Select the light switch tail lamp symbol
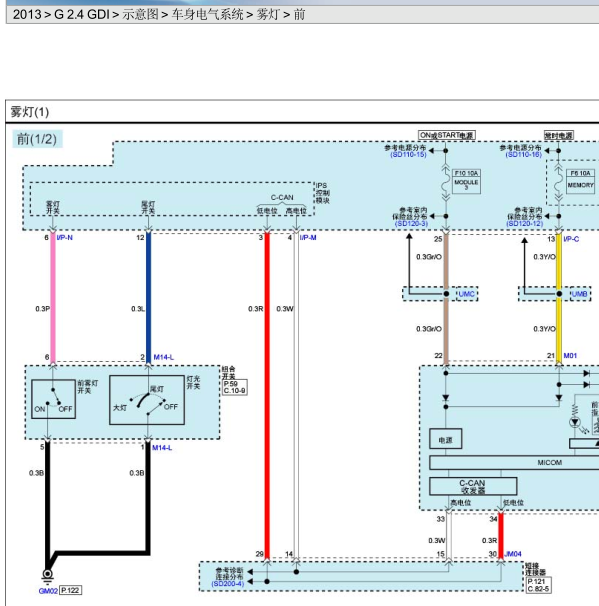 pos(147,400)
